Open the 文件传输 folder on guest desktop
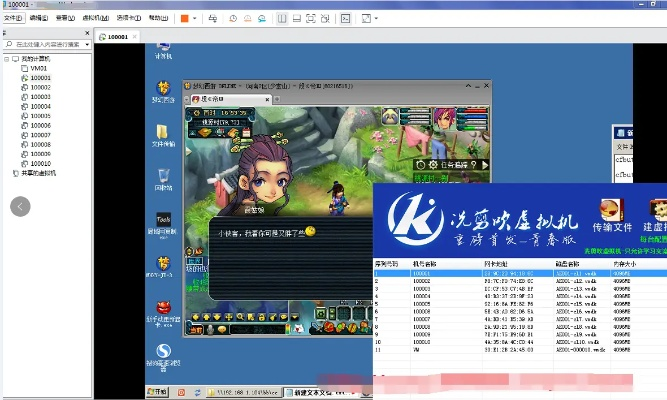 pyautogui.click(x=163, y=136)
